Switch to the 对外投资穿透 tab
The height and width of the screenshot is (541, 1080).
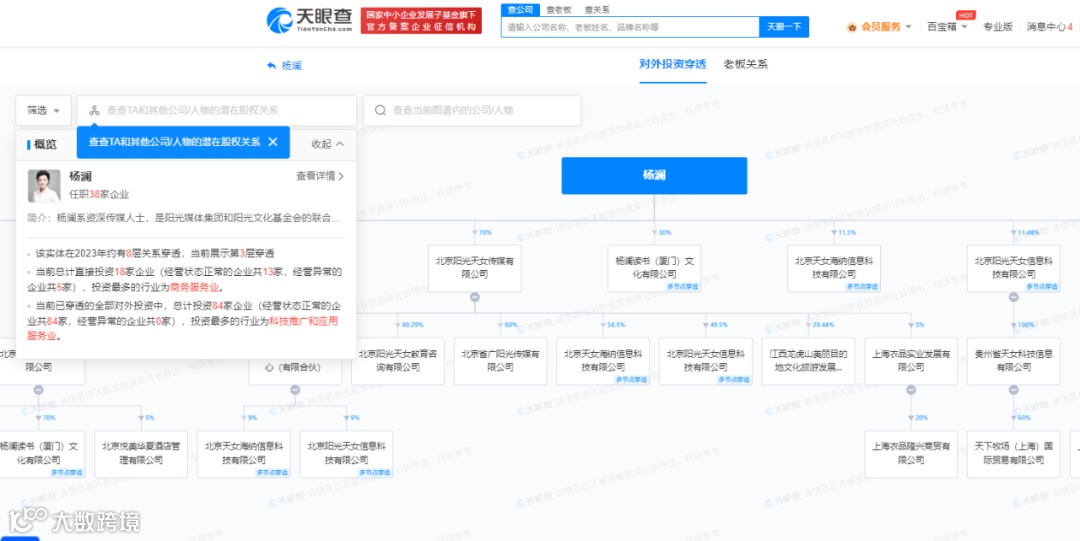(673, 64)
